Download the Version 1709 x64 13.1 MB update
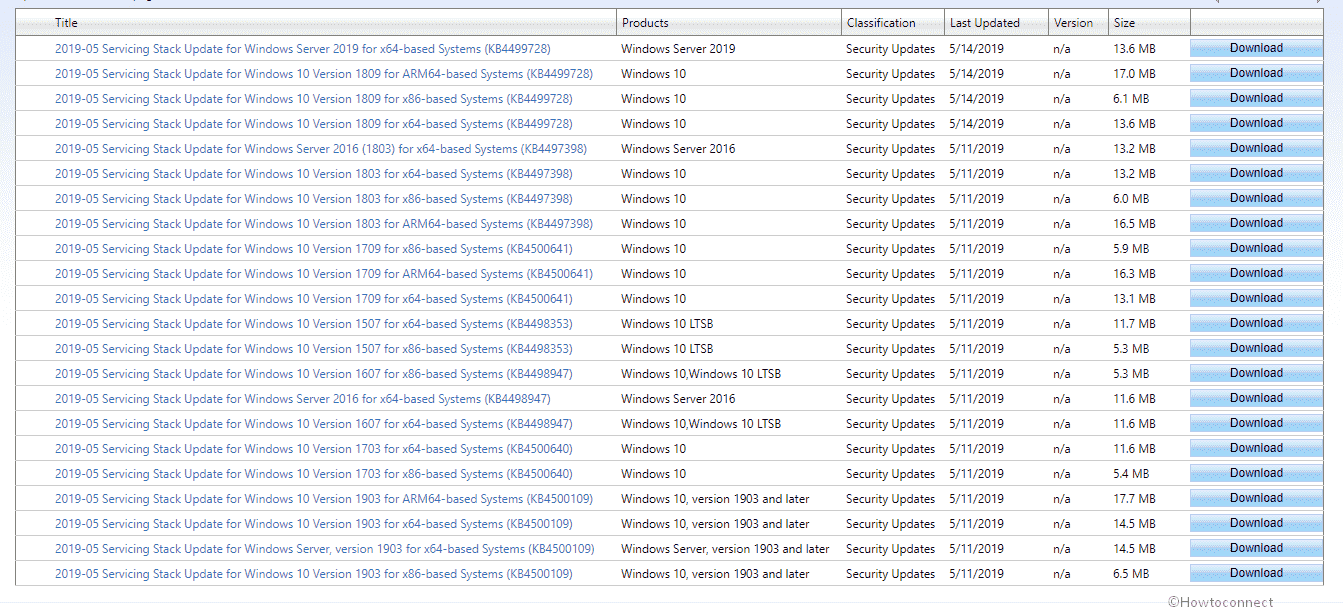The height and width of the screenshot is (611, 1343). point(1256,298)
